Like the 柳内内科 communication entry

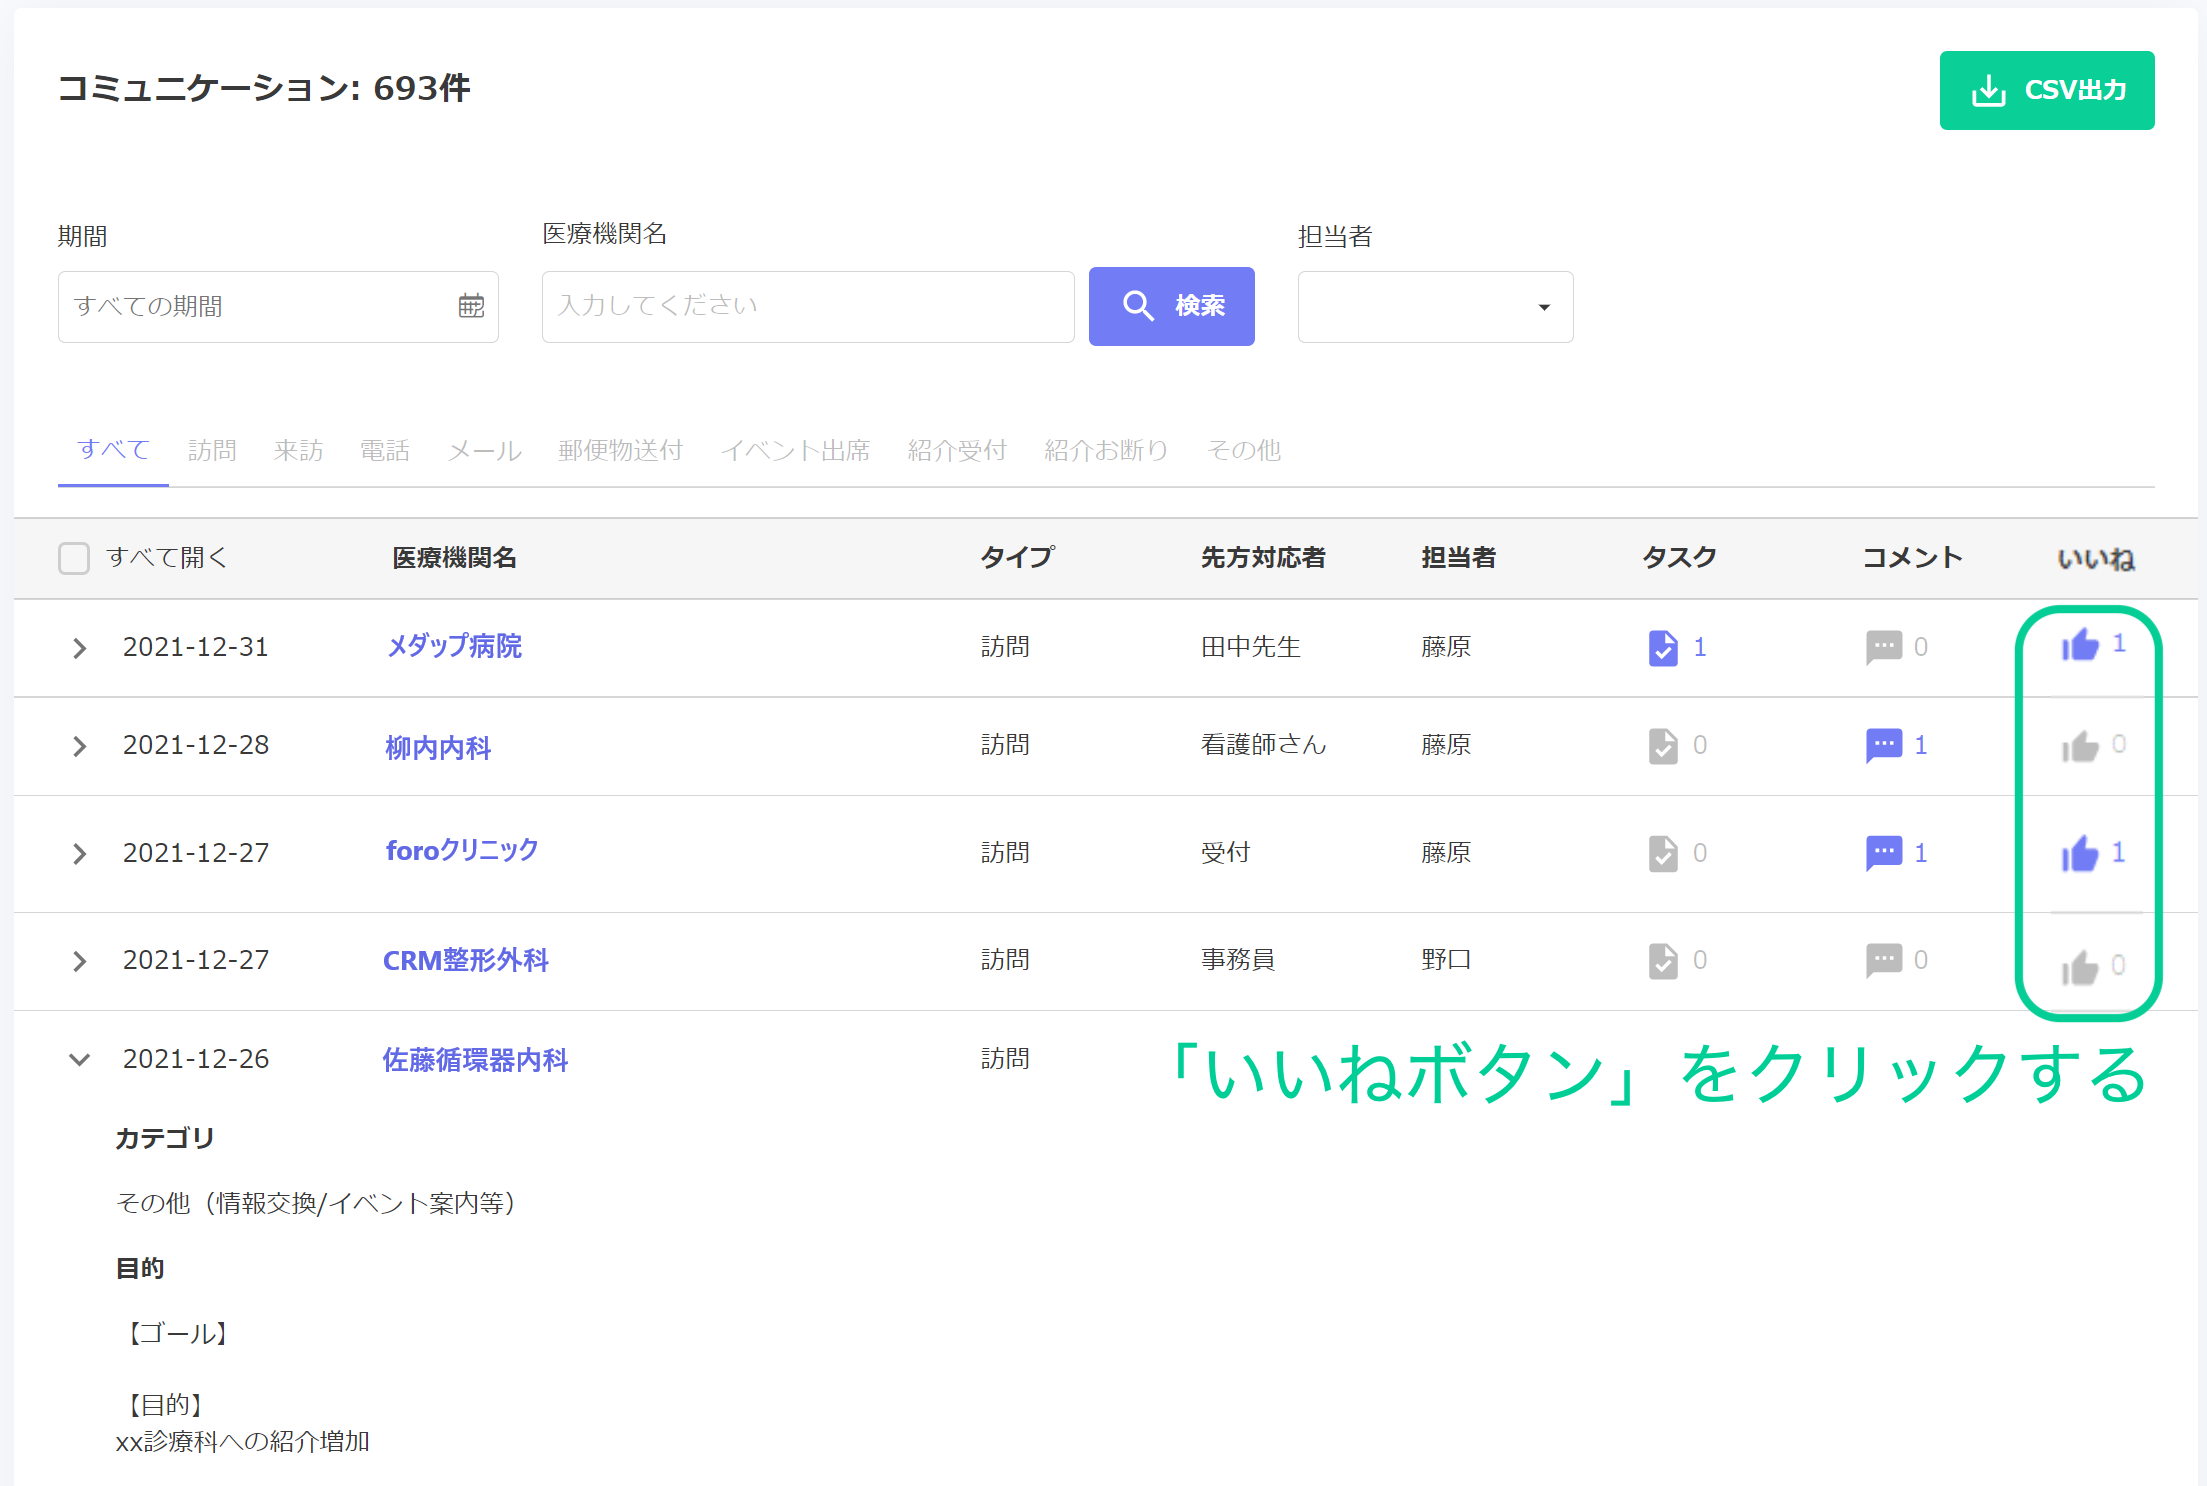(x=2080, y=747)
